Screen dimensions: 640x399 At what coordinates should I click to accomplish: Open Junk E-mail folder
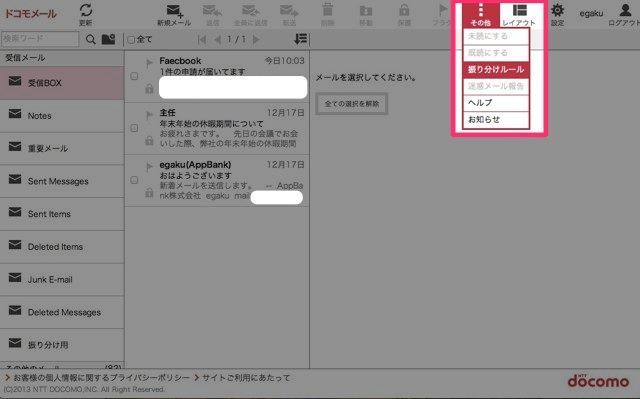(62, 279)
